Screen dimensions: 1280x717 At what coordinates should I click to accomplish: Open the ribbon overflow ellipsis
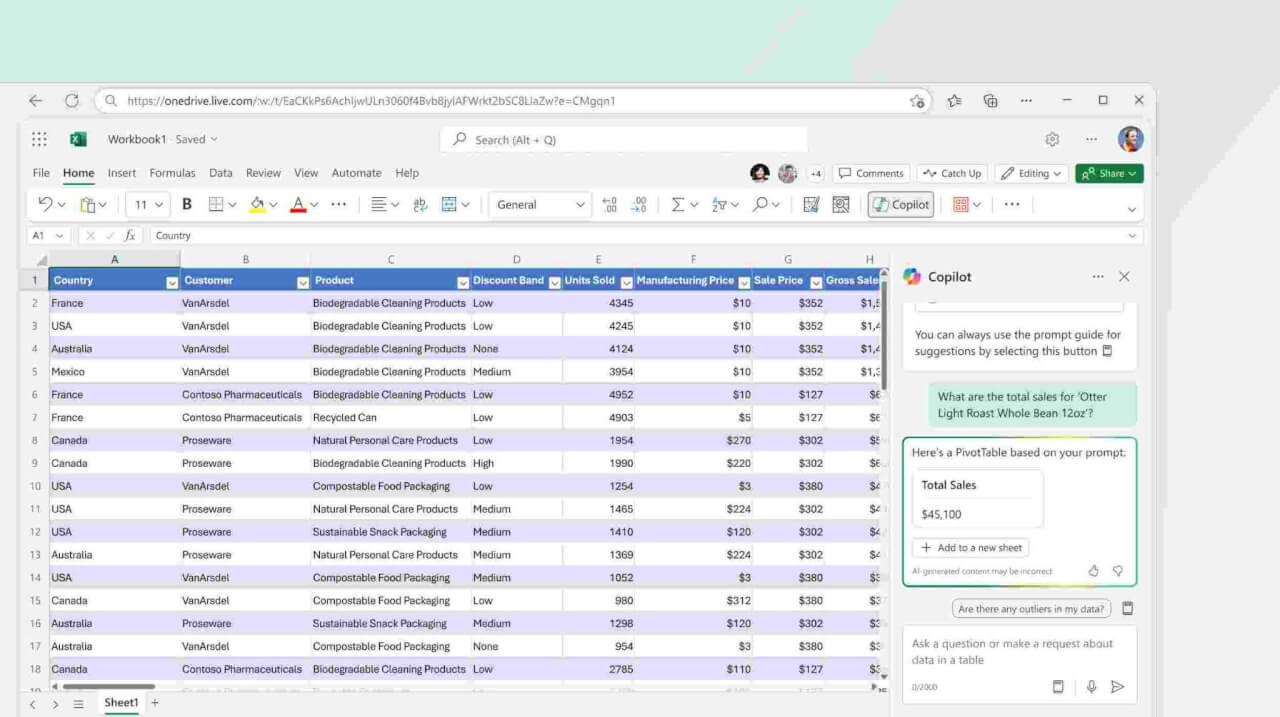[1012, 204]
